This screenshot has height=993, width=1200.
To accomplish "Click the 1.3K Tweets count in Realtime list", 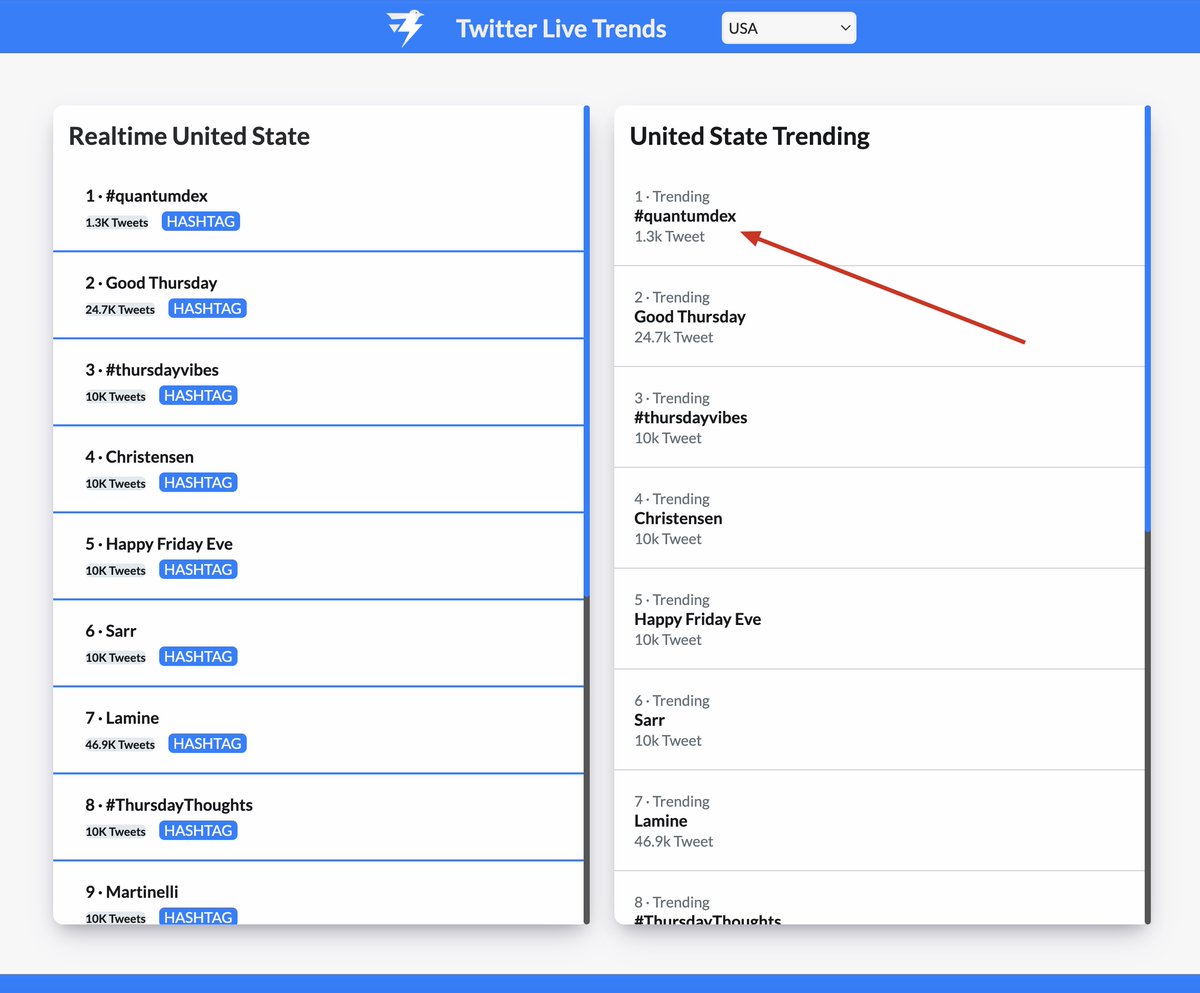I will (117, 222).
